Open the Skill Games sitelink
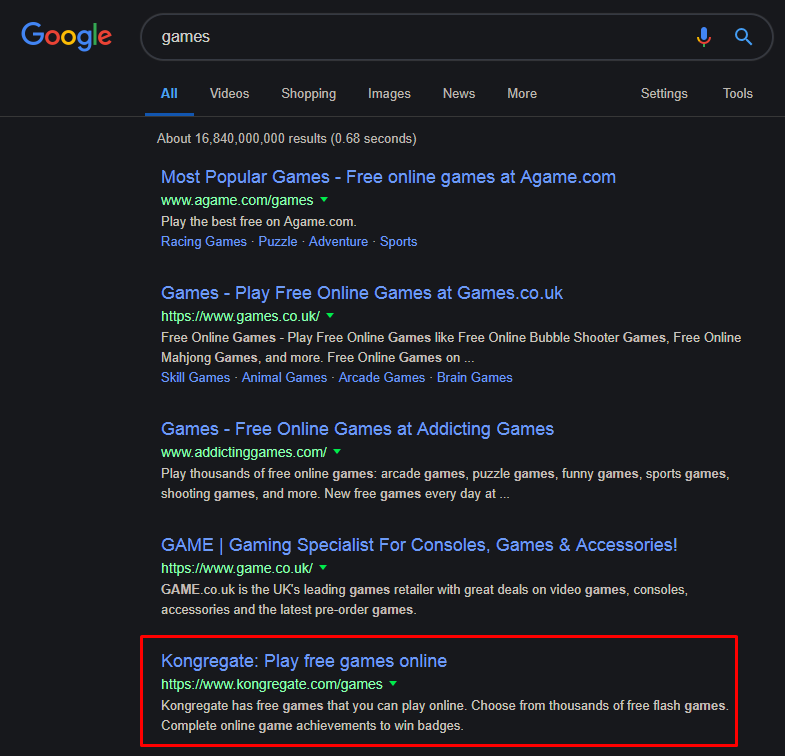 [x=195, y=377]
